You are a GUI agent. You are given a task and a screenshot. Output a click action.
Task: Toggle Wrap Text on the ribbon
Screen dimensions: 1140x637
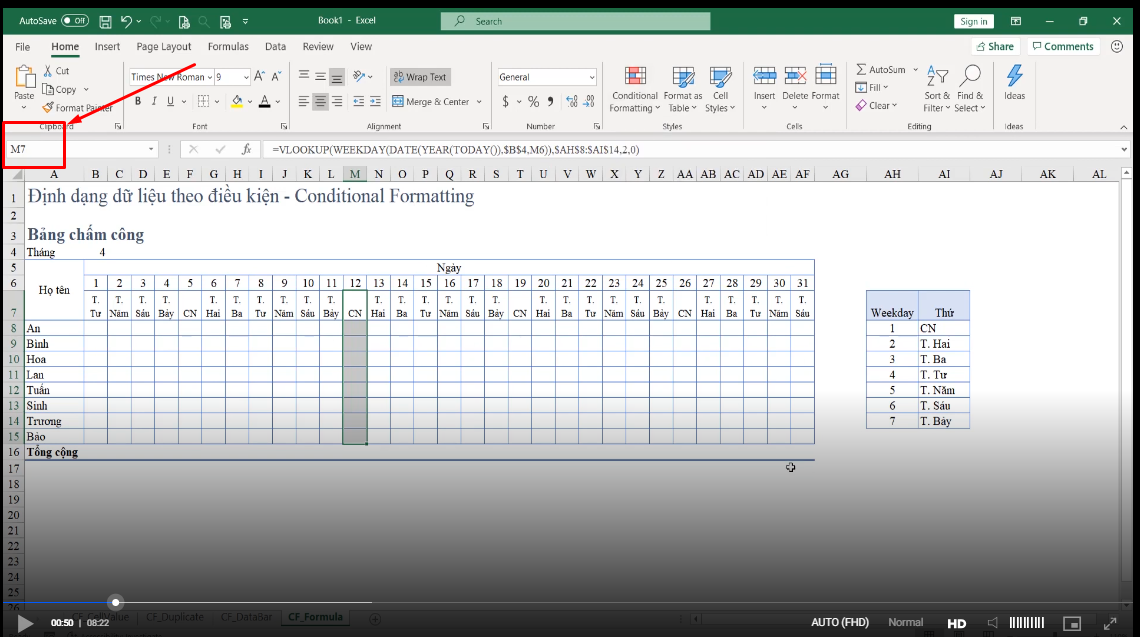point(419,77)
